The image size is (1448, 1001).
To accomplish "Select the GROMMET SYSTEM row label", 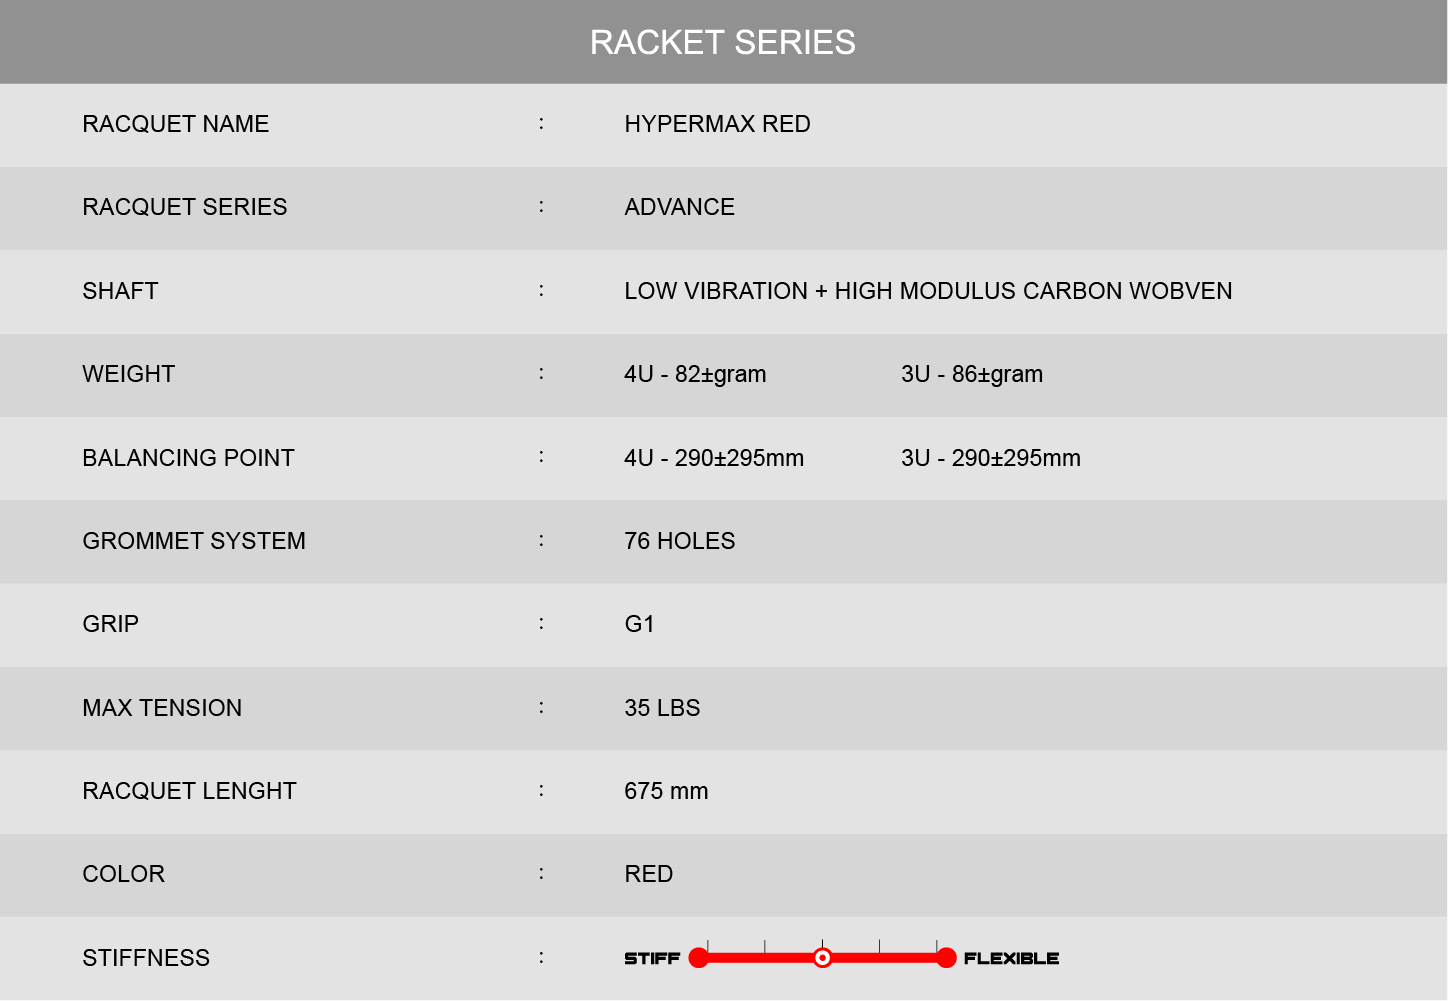I will click(194, 541).
